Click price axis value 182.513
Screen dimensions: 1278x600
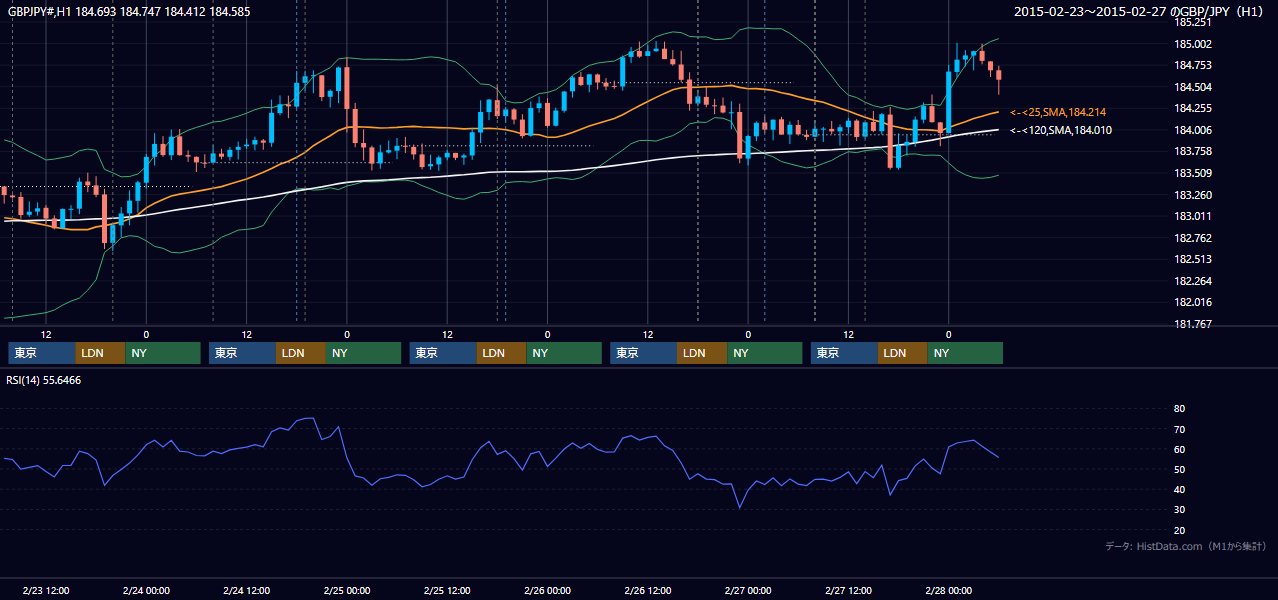pos(1193,259)
